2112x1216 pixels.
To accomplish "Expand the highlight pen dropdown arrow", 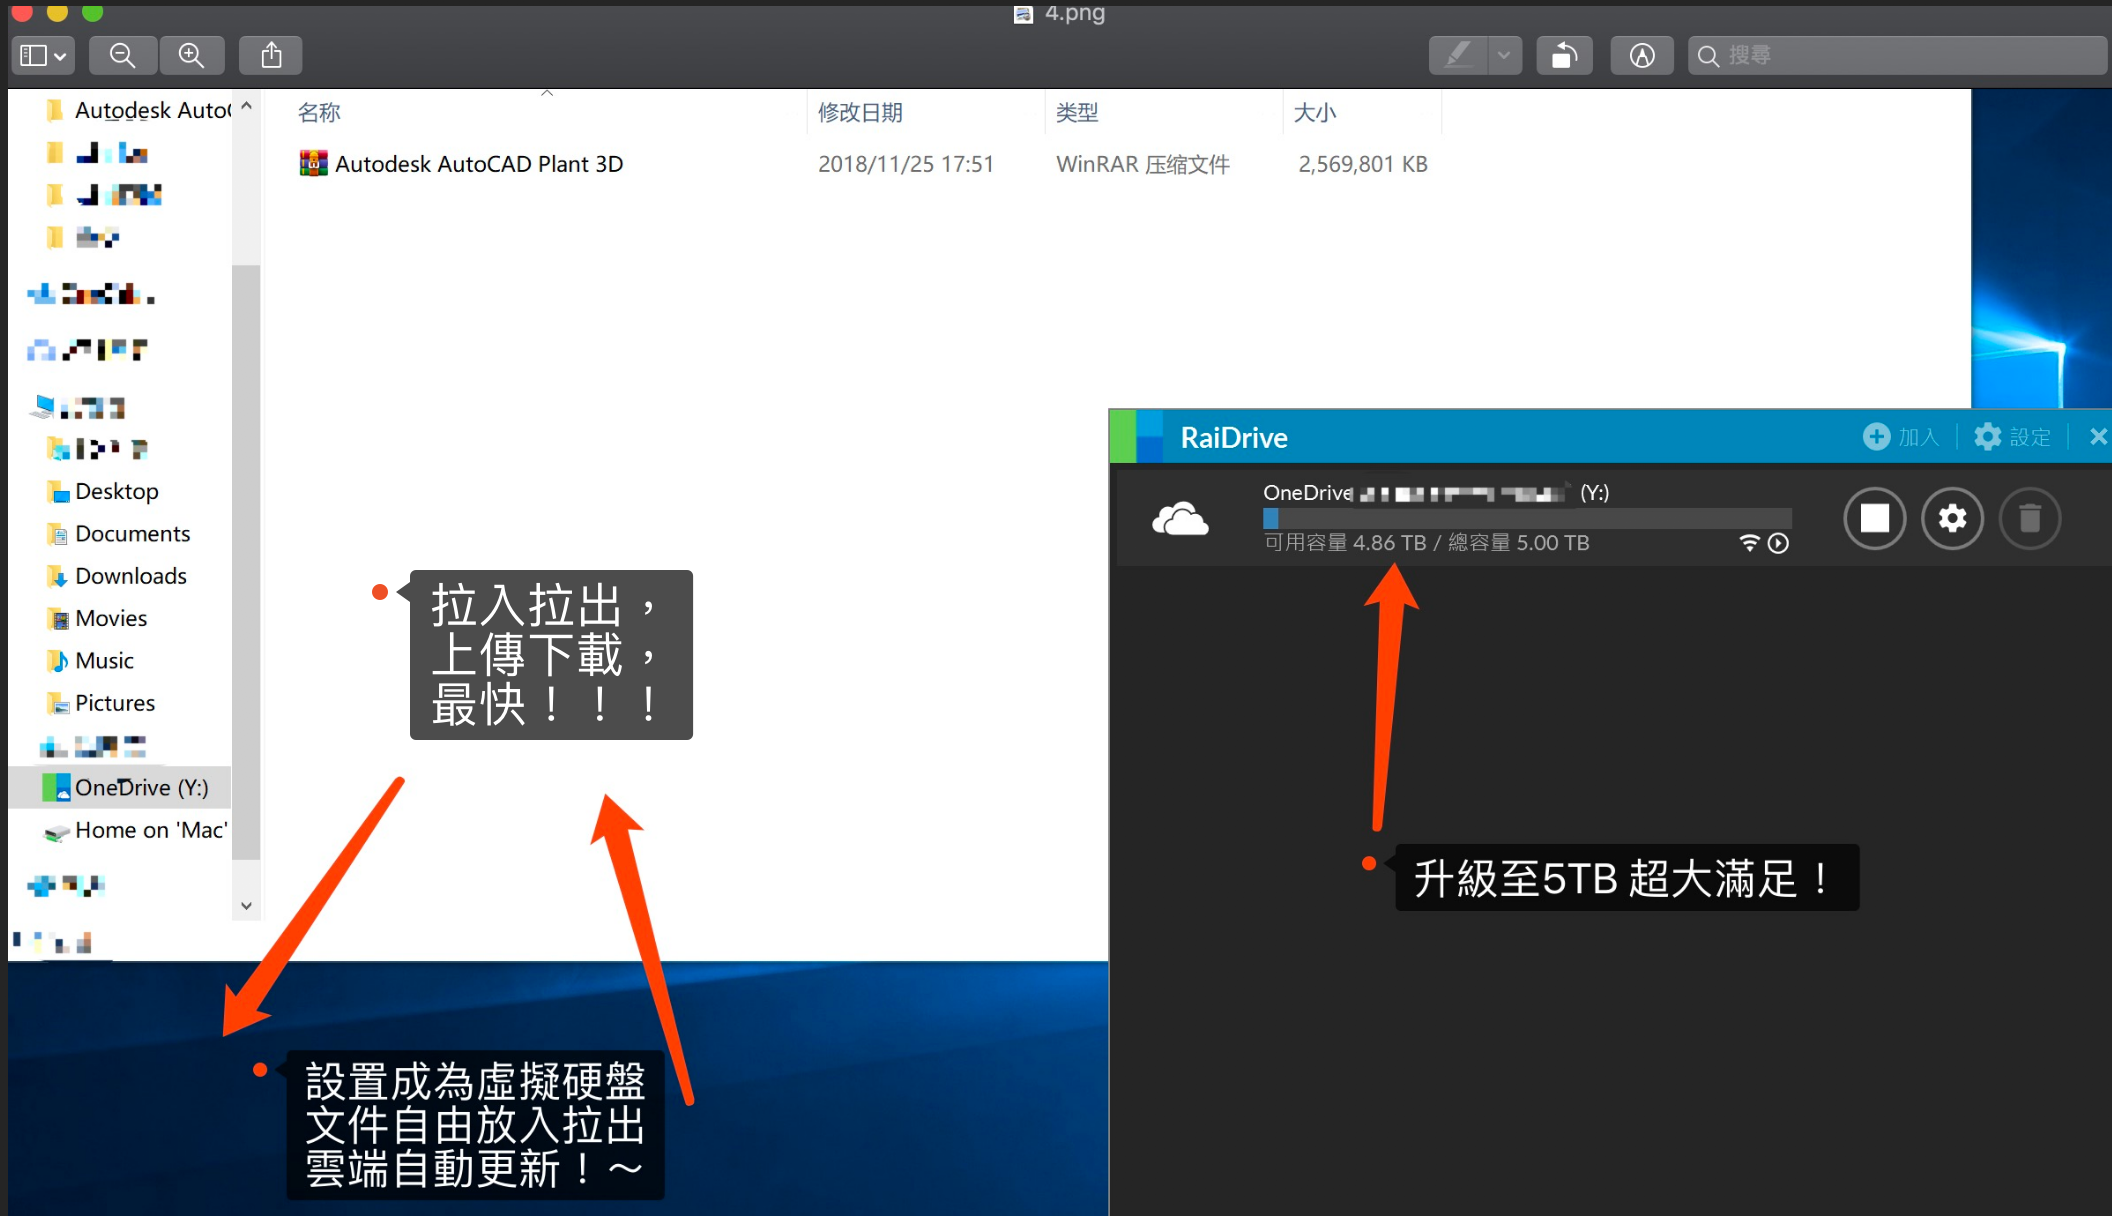I will pyautogui.click(x=1503, y=56).
